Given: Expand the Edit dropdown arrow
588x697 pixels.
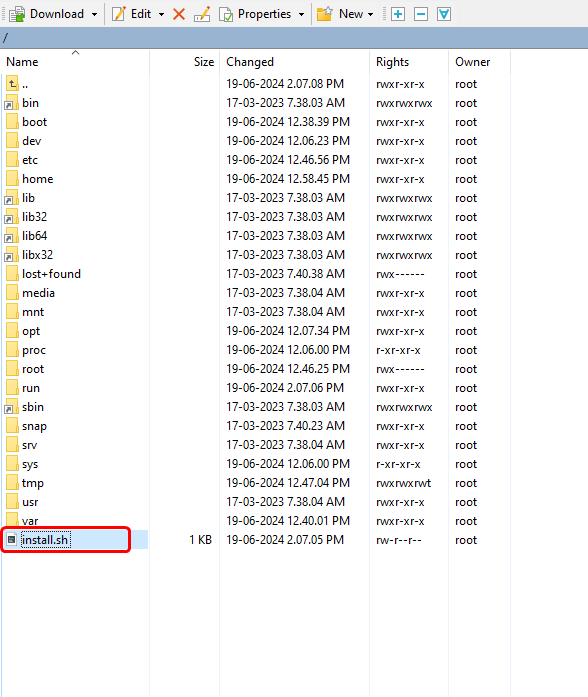Looking at the screenshot, I should click(161, 14).
